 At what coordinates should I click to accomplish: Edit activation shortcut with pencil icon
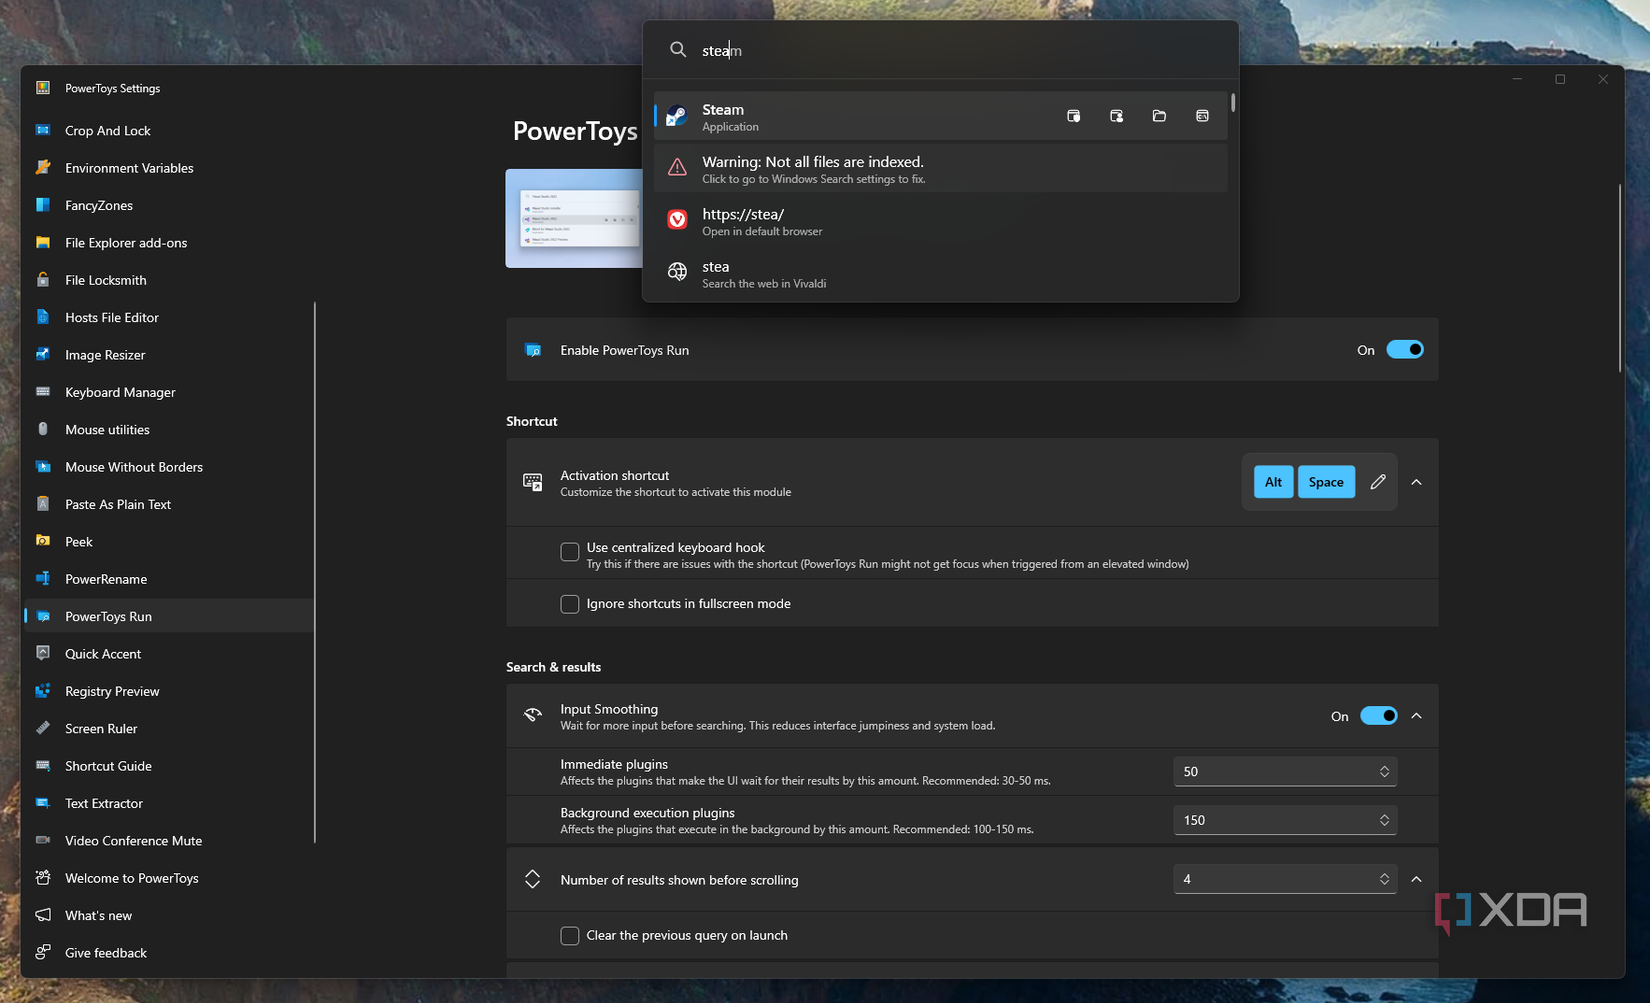pos(1378,482)
